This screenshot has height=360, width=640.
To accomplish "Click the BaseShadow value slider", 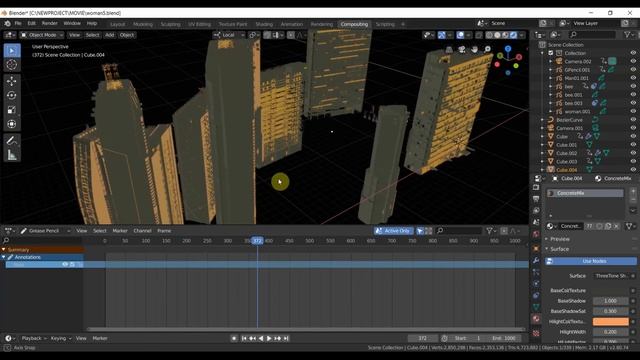I will [x=611, y=301].
